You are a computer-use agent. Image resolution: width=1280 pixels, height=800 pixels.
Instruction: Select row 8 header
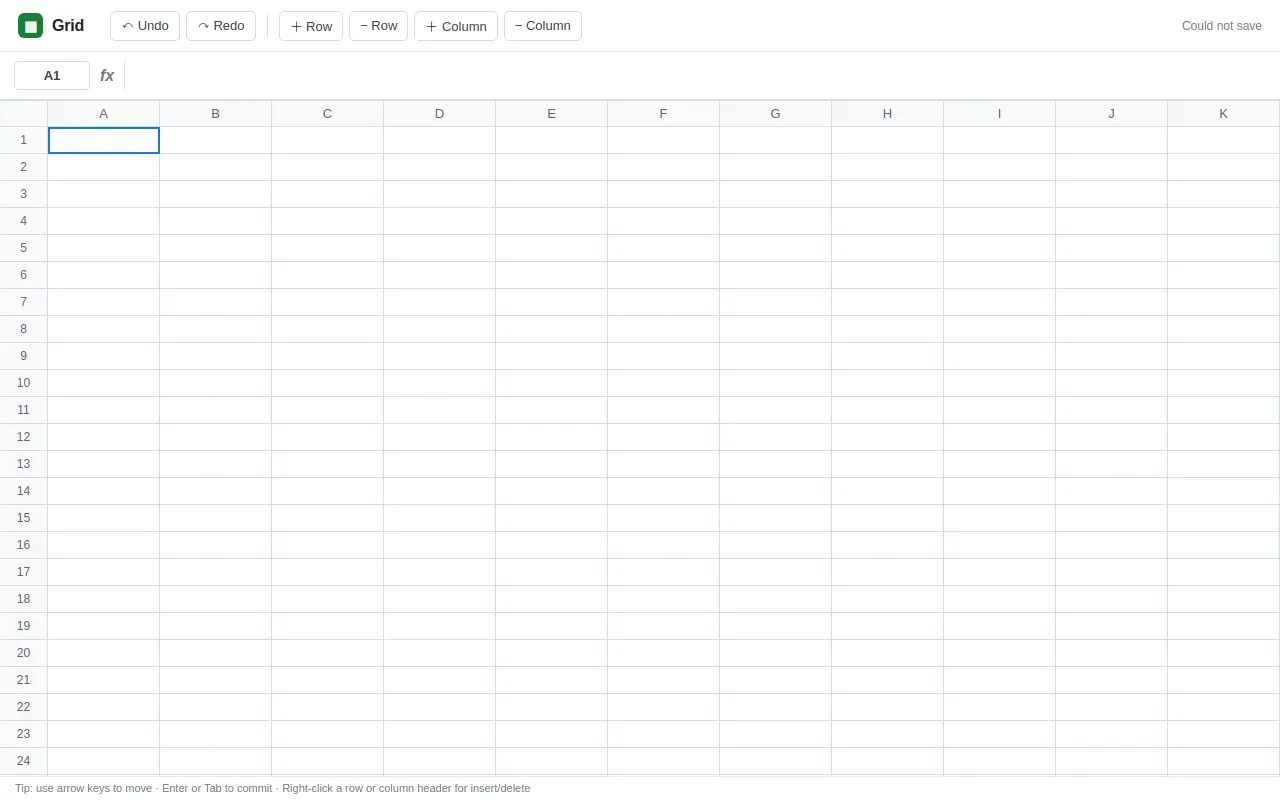tap(24, 329)
